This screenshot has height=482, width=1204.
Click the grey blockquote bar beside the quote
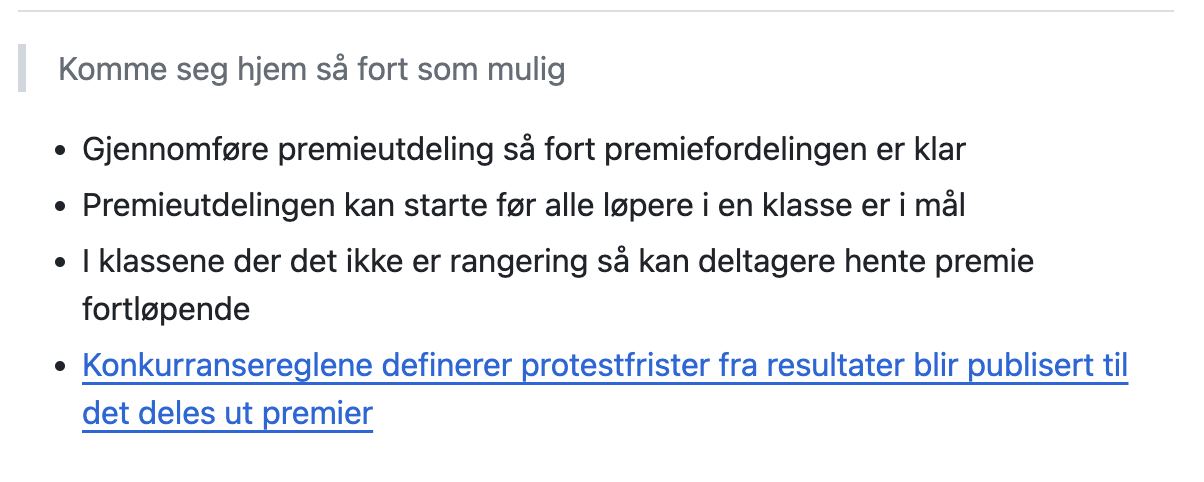pyautogui.click(x=22, y=70)
